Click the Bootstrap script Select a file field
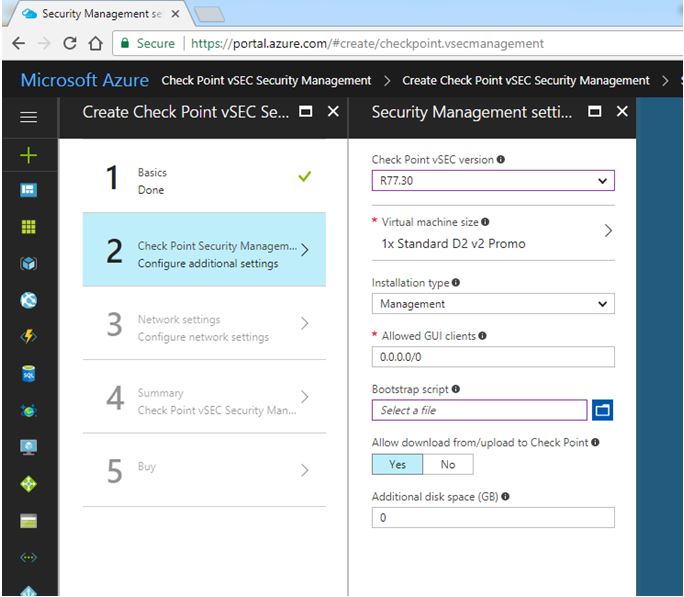The width and height of the screenshot is (684, 597). click(479, 410)
